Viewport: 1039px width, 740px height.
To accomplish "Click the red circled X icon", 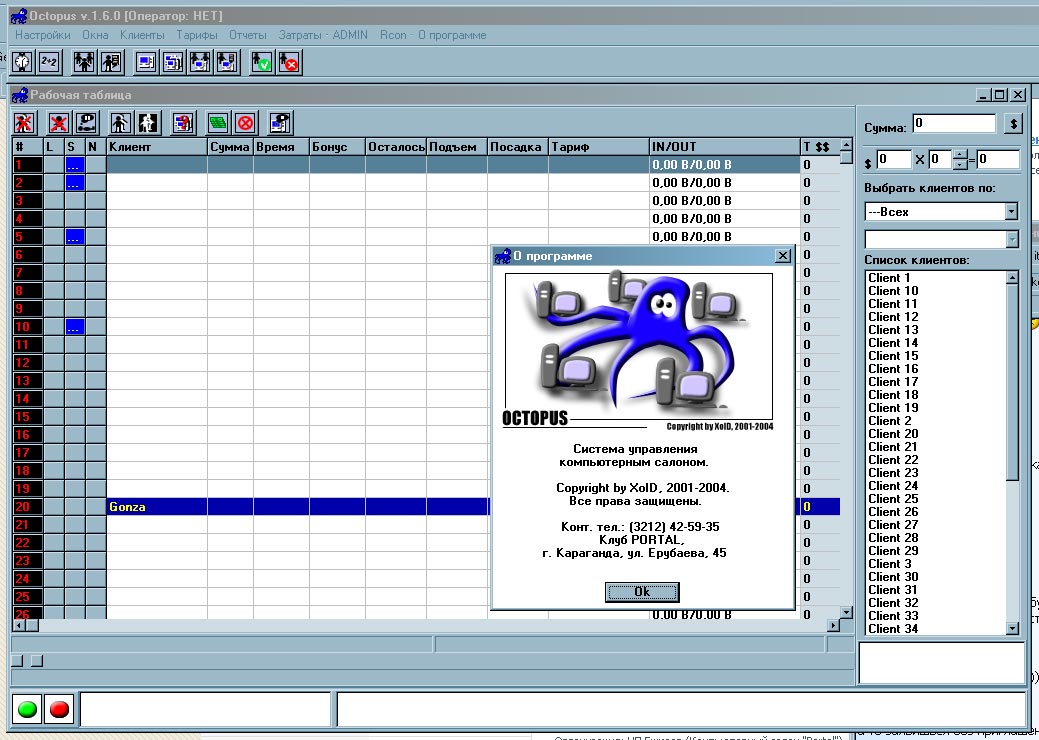I will click(x=245, y=123).
